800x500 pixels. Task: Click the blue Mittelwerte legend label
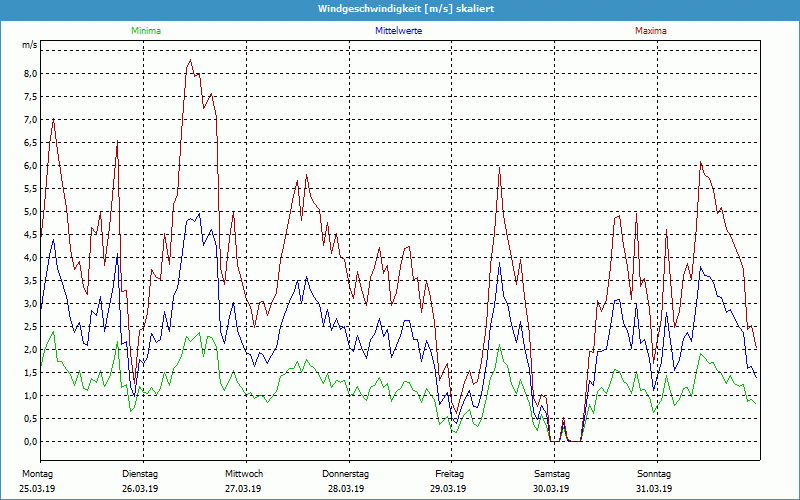[x=398, y=31]
